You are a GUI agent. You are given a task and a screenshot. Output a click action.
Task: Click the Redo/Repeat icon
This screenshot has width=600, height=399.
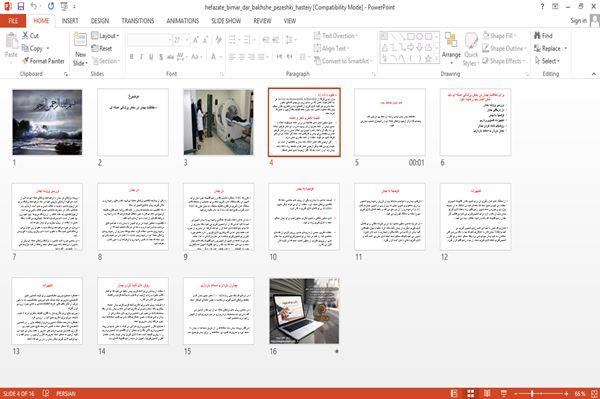coord(51,7)
